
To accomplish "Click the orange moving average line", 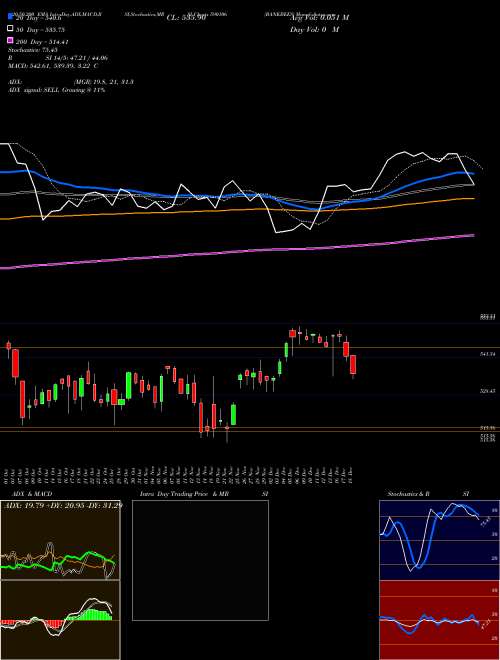I will (x=236, y=209).
